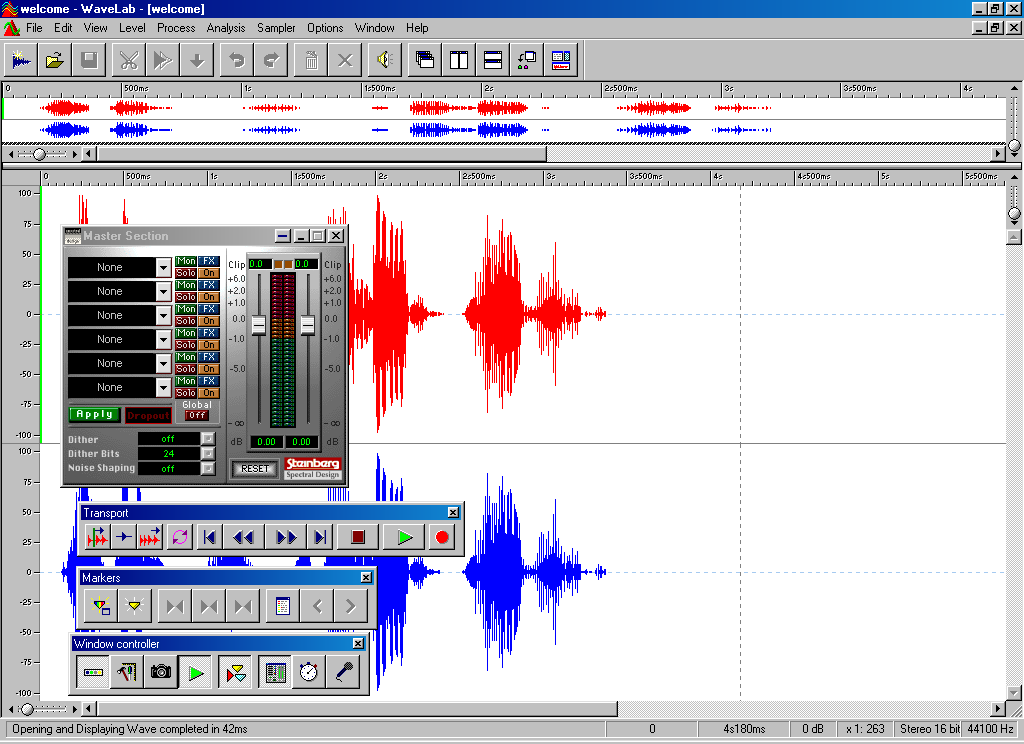Open the Sampler menu
The height and width of the screenshot is (744, 1024).
click(276, 28)
